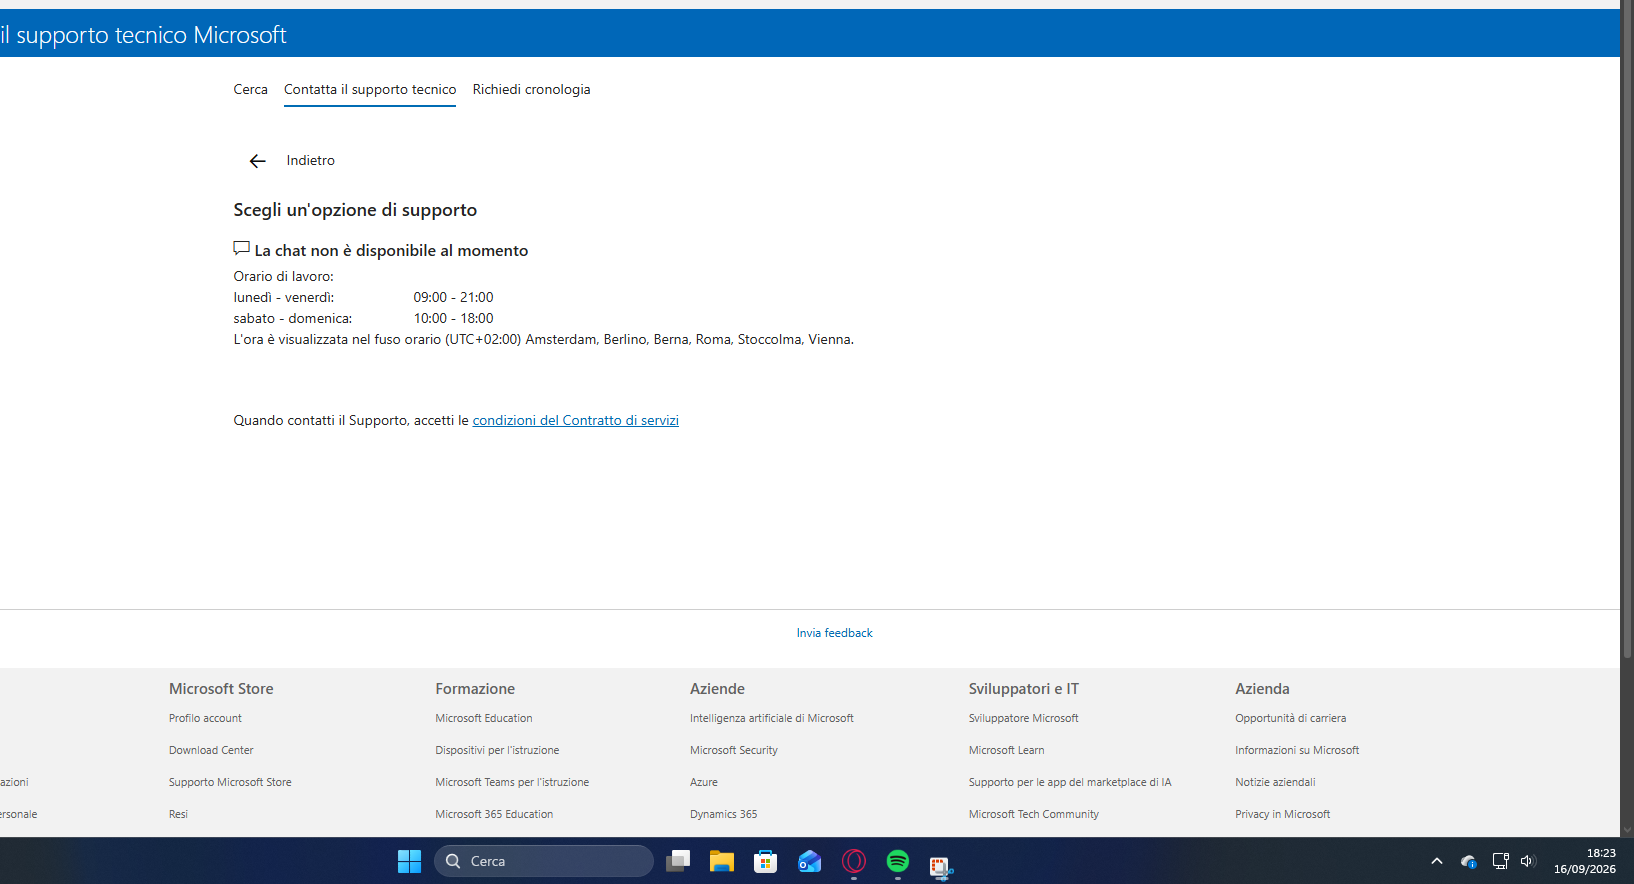The width and height of the screenshot is (1634, 884).
Task: Open Dispositivi per l'istruzione link
Action: point(497,750)
